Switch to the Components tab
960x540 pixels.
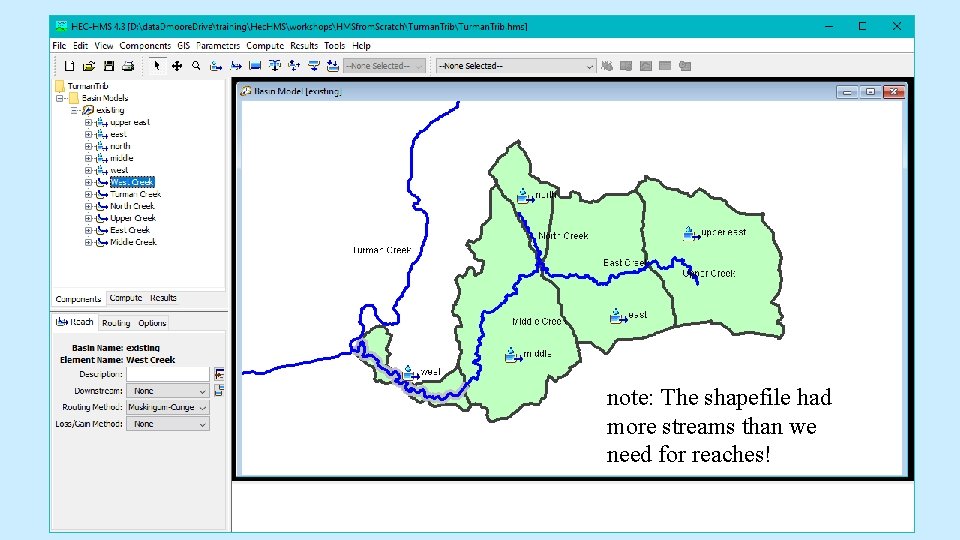click(x=78, y=299)
